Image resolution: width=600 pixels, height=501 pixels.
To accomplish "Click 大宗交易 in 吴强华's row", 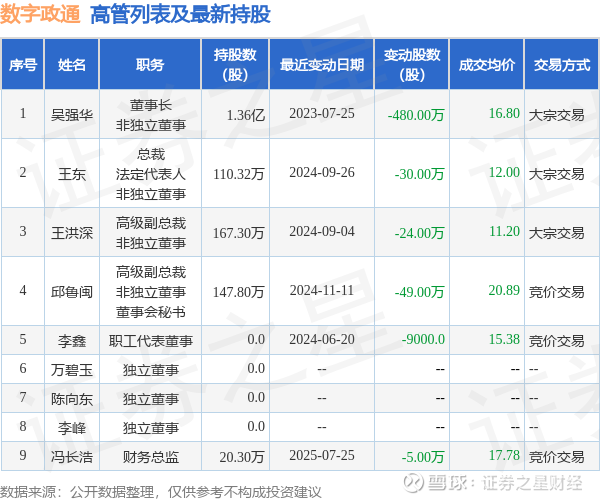I will click(x=556, y=115).
